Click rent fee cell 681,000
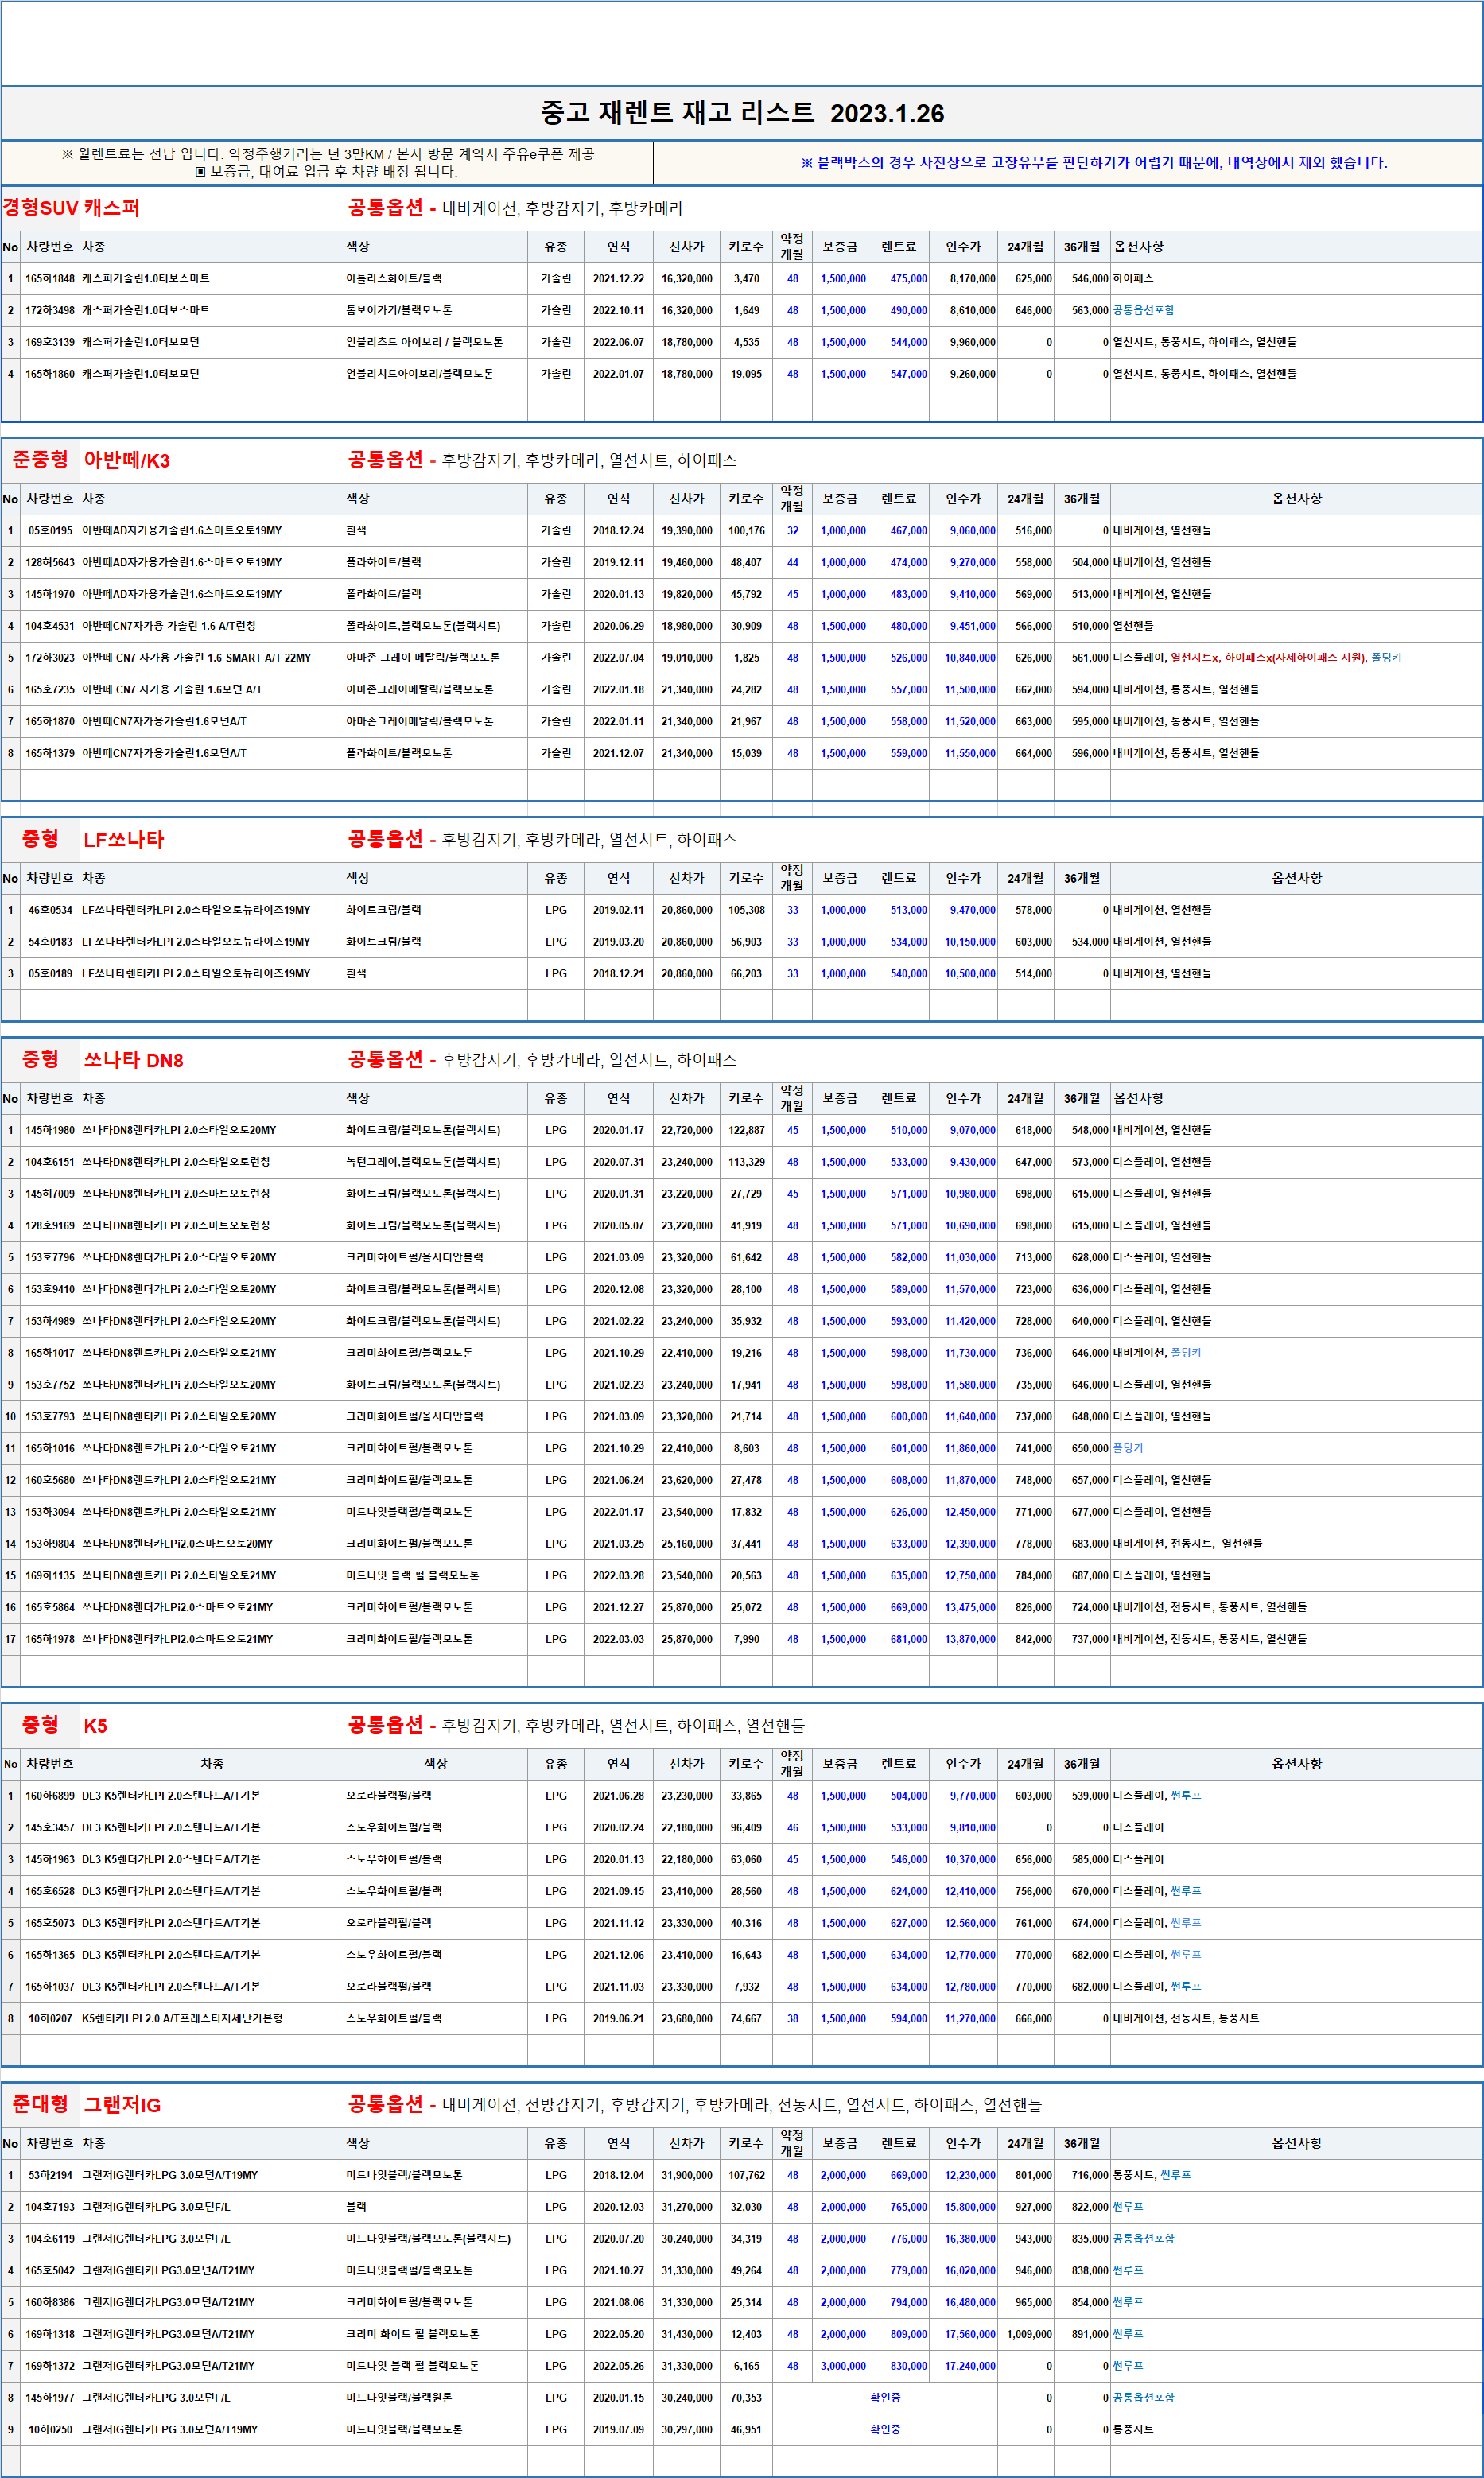The image size is (1484, 2478). [899, 1639]
